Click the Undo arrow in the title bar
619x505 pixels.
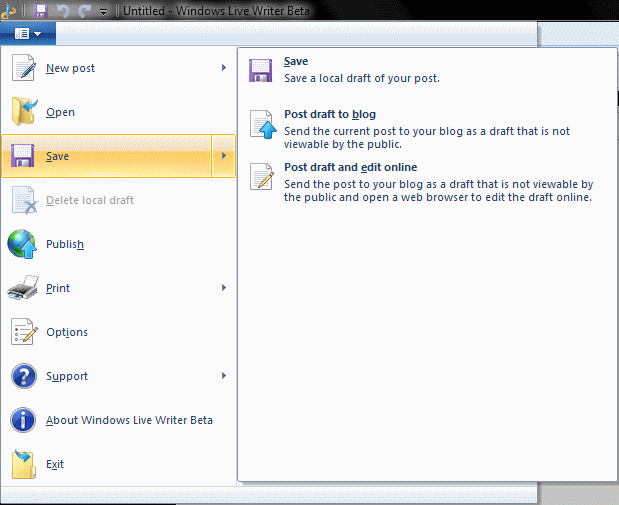click(63, 11)
